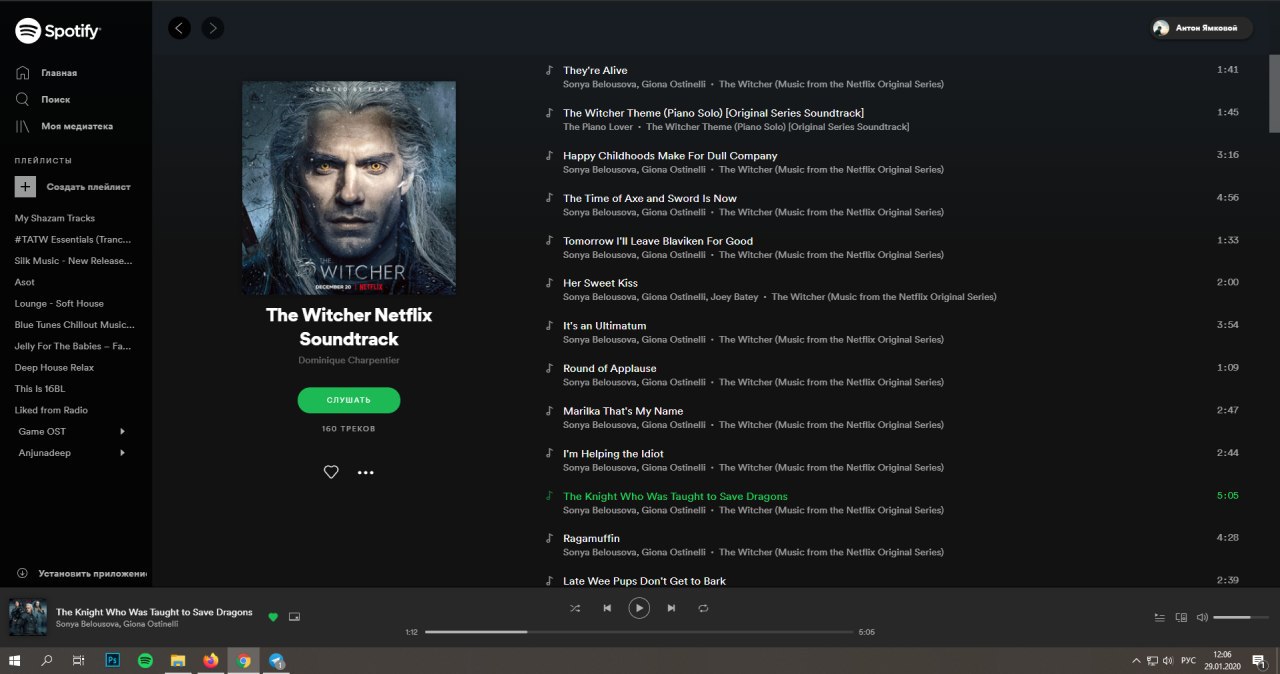This screenshot has height=674, width=1280.
Task: Skip to next track
Action: coord(671,608)
